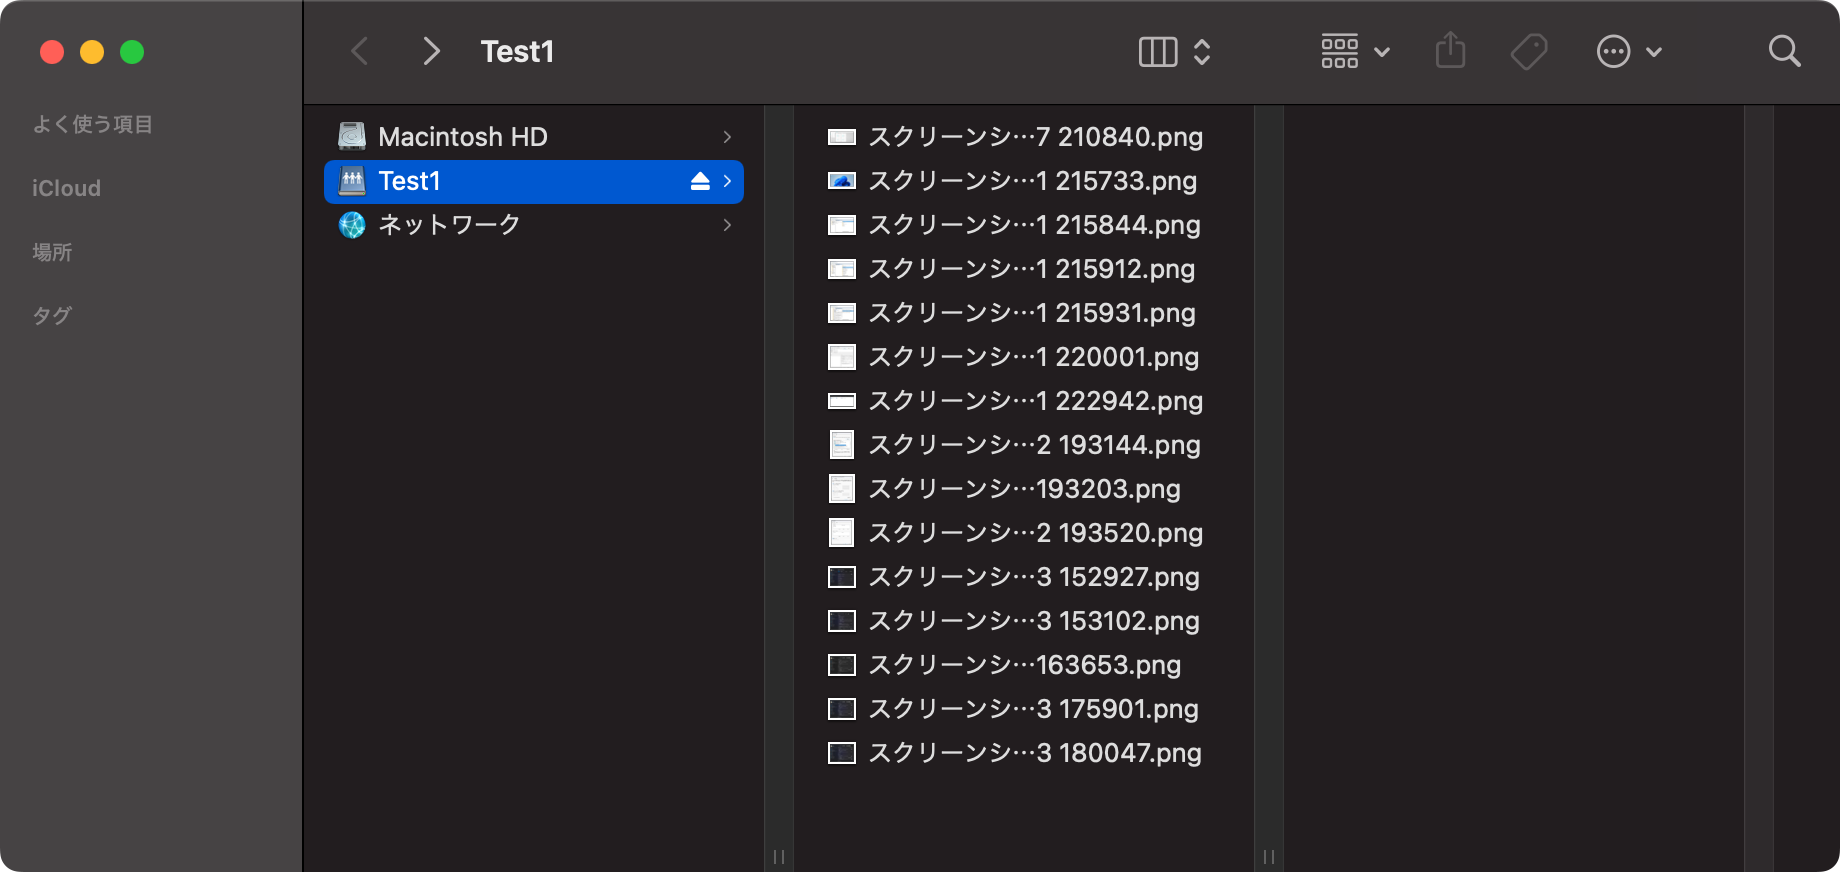Click the Macintosh HD drive icon
1840x872 pixels.
pos(352,136)
